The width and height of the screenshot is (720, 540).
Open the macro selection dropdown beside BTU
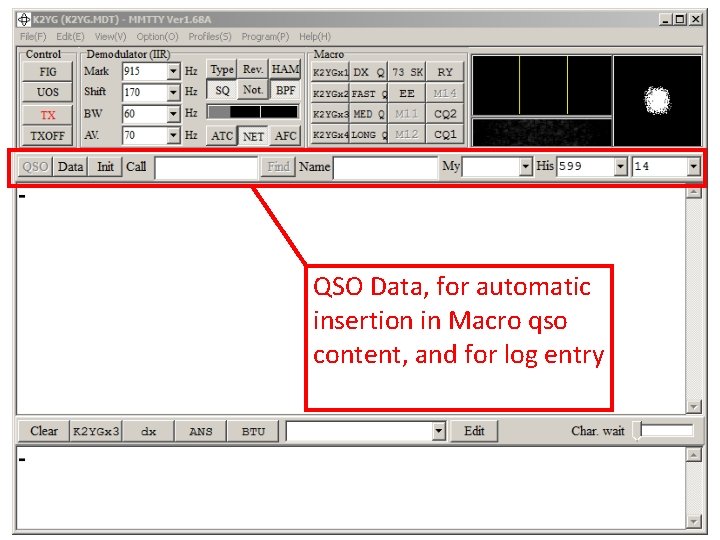pyautogui.click(x=439, y=431)
